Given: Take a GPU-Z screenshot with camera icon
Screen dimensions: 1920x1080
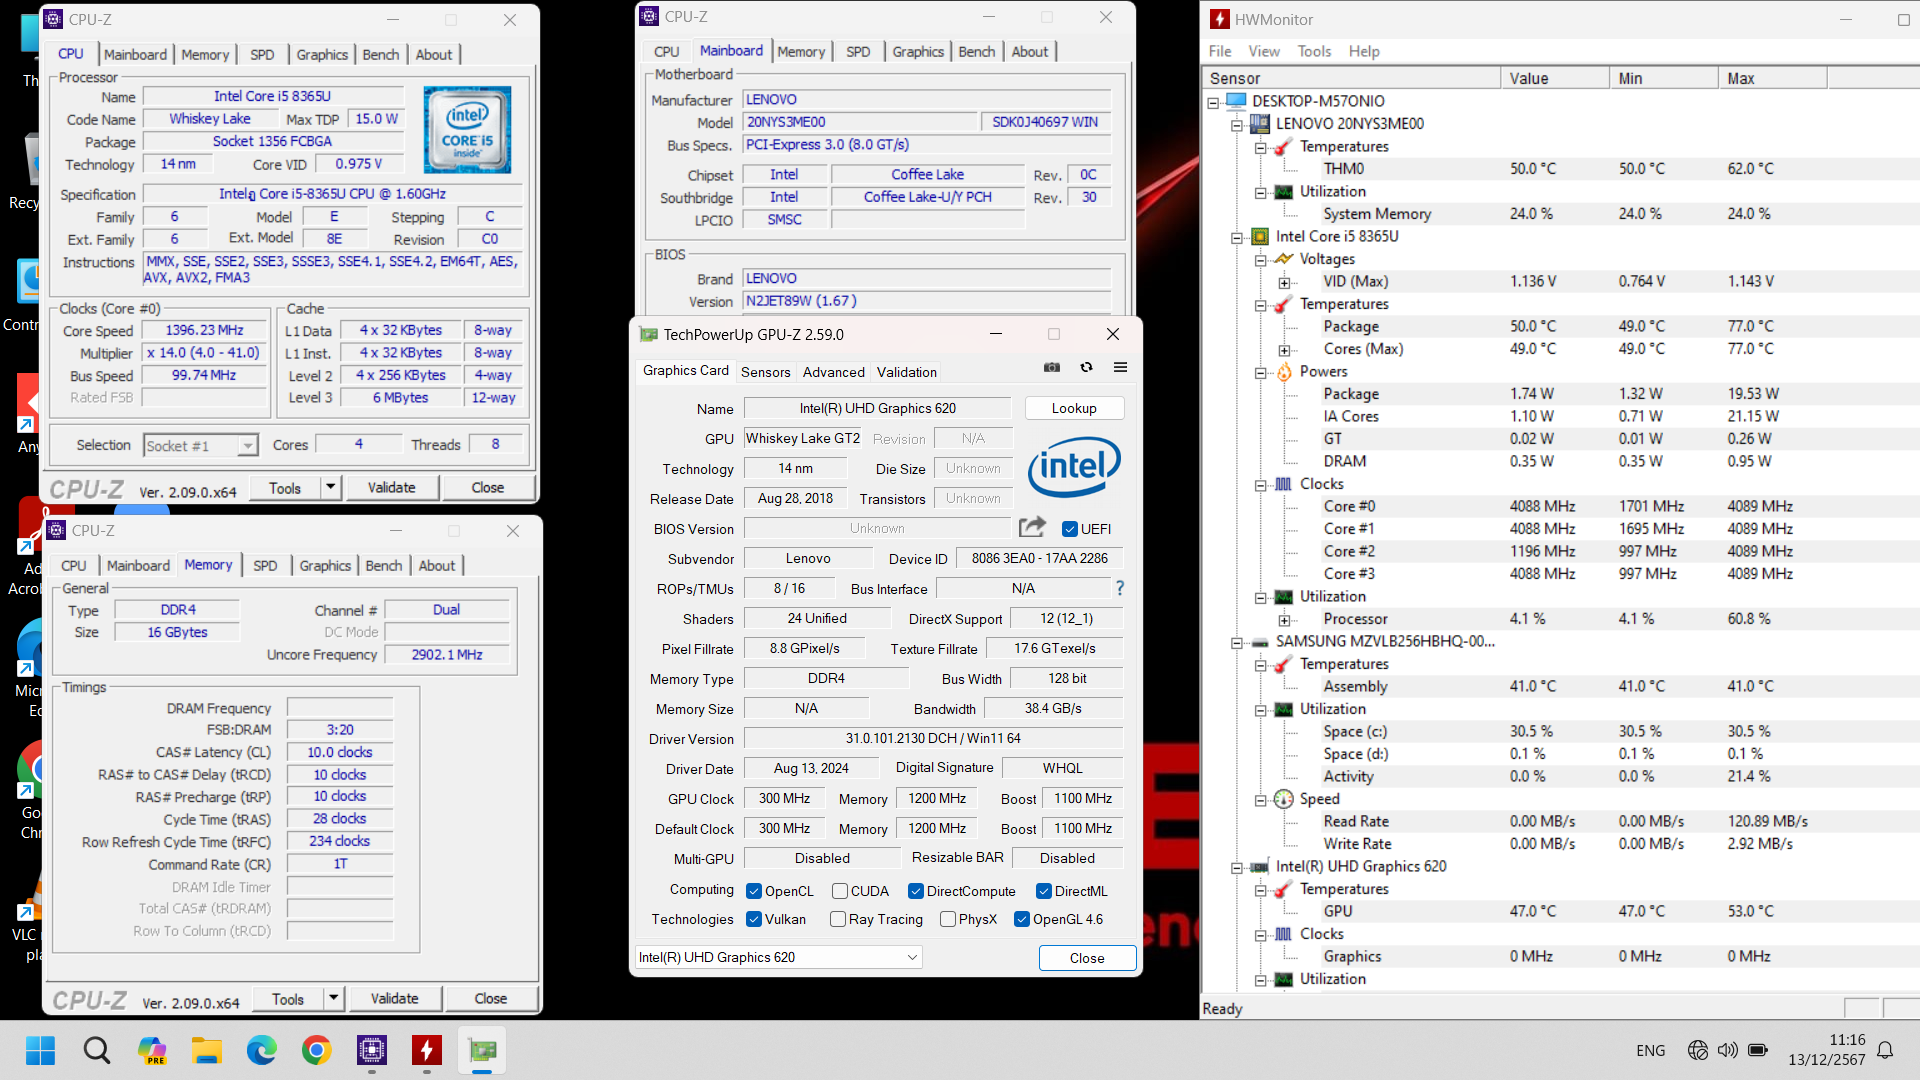Looking at the screenshot, I should [x=1052, y=368].
